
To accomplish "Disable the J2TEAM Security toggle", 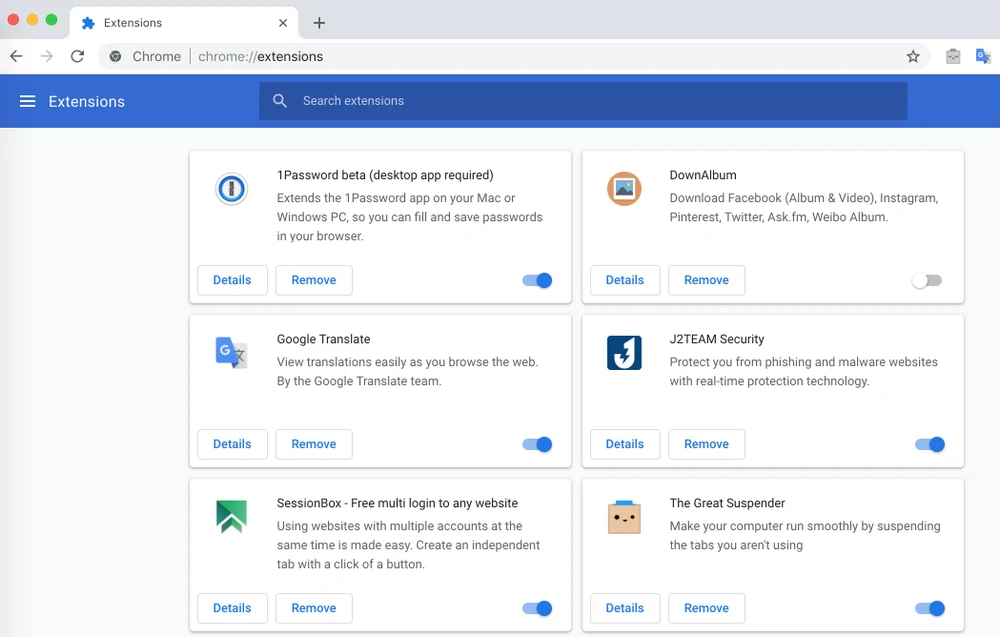I will tap(930, 444).
